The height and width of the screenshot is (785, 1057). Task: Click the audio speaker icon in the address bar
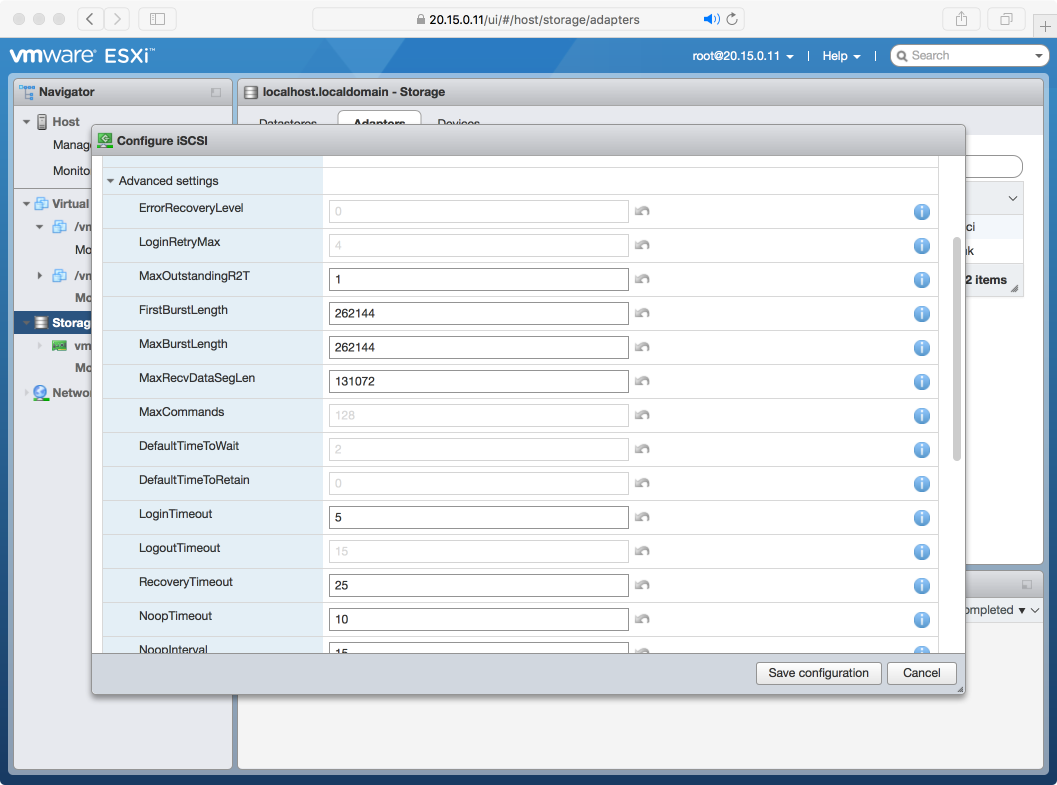click(x=711, y=19)
